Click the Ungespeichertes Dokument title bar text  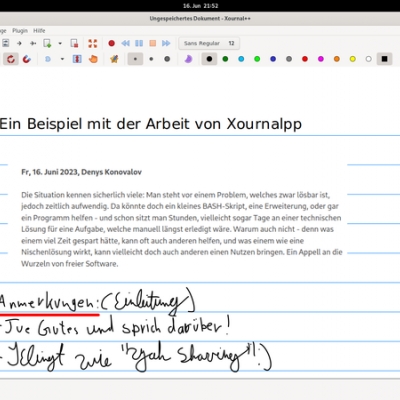coord(200,19)
